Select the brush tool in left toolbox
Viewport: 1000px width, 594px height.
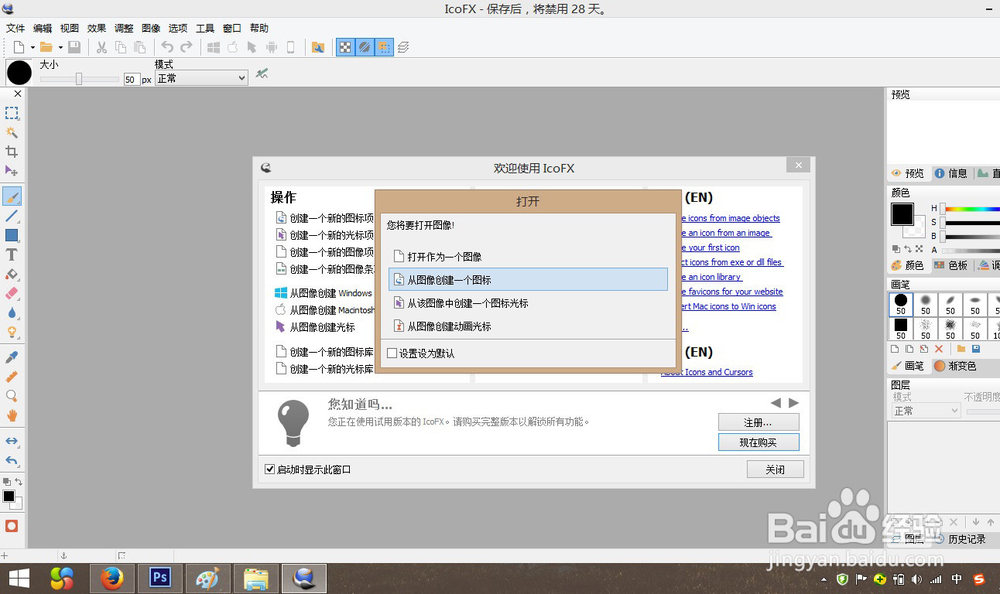tap(12, 197)
